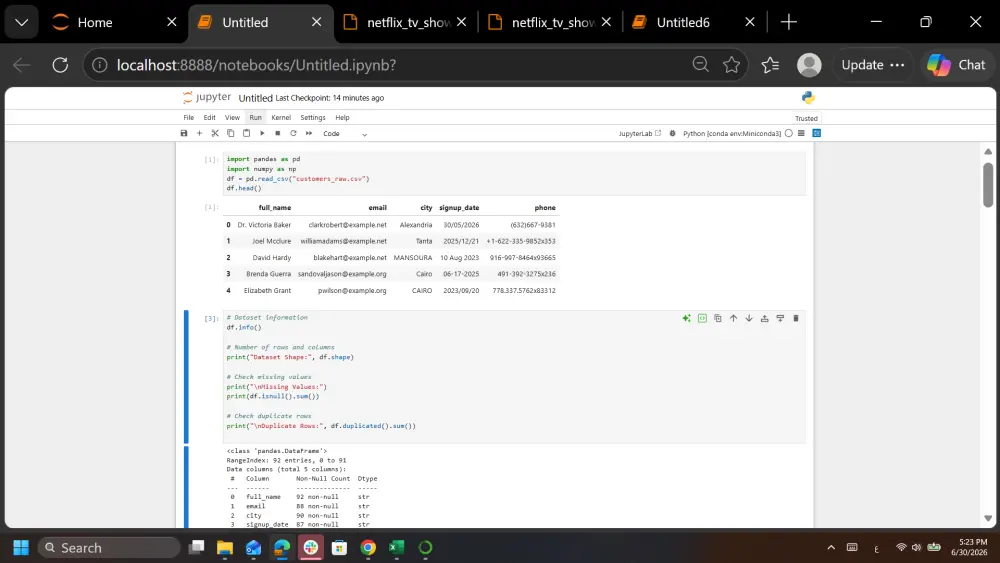Open the Copilot Chat button
The width and height of the screenshot is (1000, 563).
pos(956,65)
